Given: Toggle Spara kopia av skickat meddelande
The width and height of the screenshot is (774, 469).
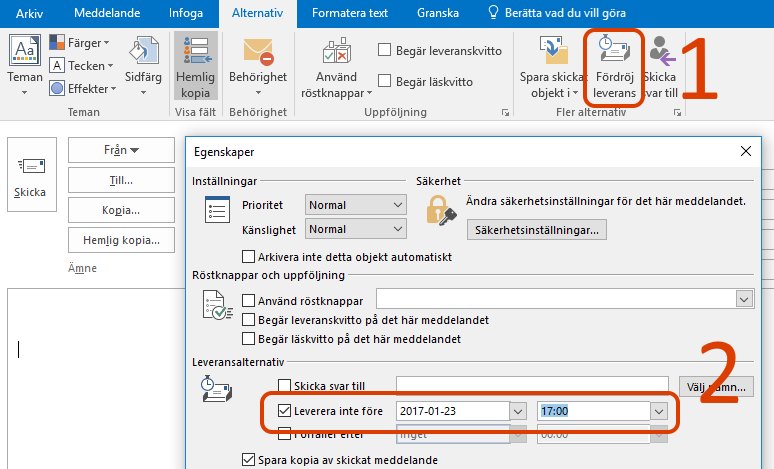Looking at the screenshot, I should click(x=250, y=460).
